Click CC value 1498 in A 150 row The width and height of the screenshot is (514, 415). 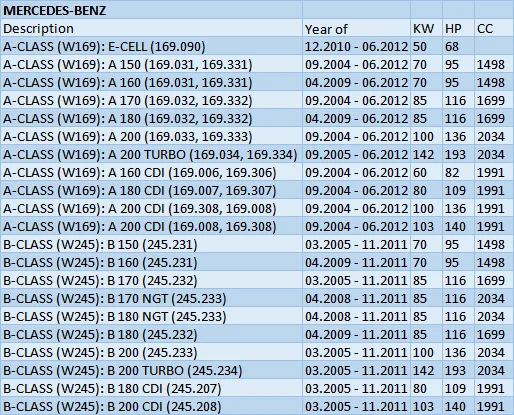click(x=494, y=64)
